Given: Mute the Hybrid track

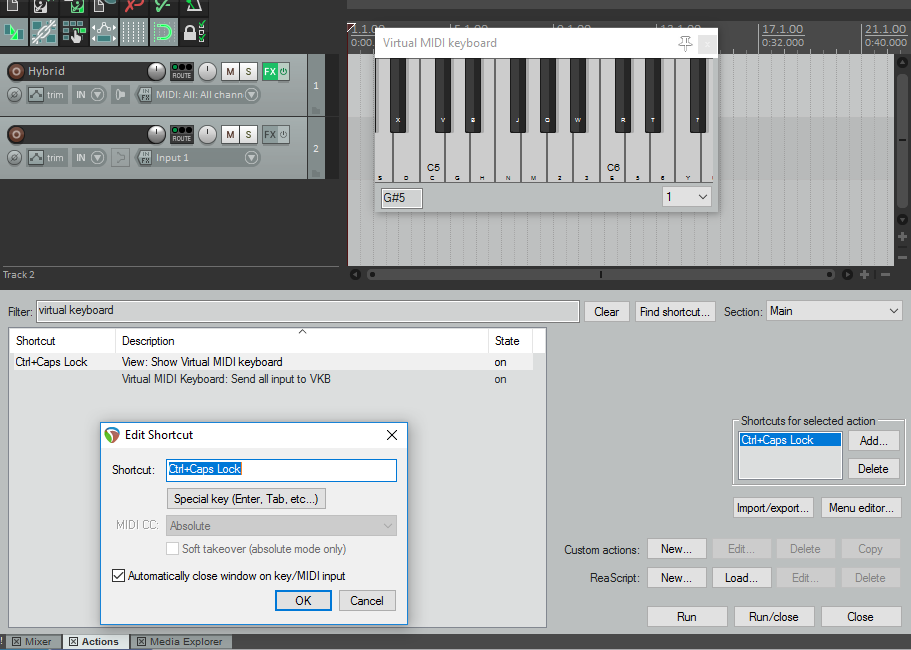Looking at the screenshot, I should click(x=230, y=71).
